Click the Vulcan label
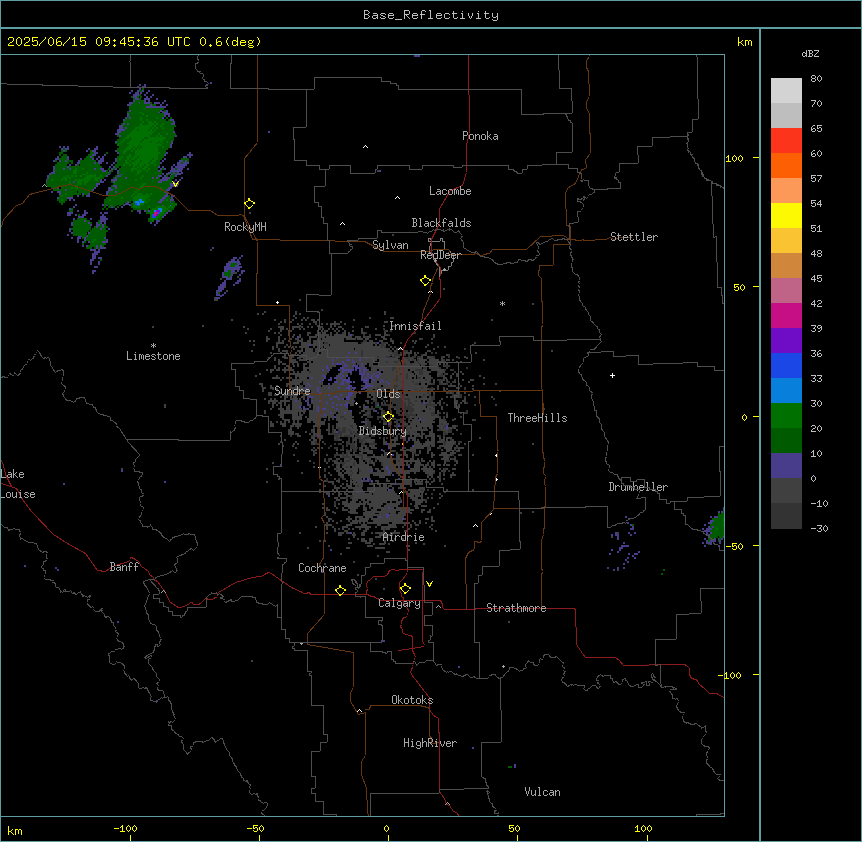Image resolution: width=862 pixels, height=842 pixels. coord(543,792)
